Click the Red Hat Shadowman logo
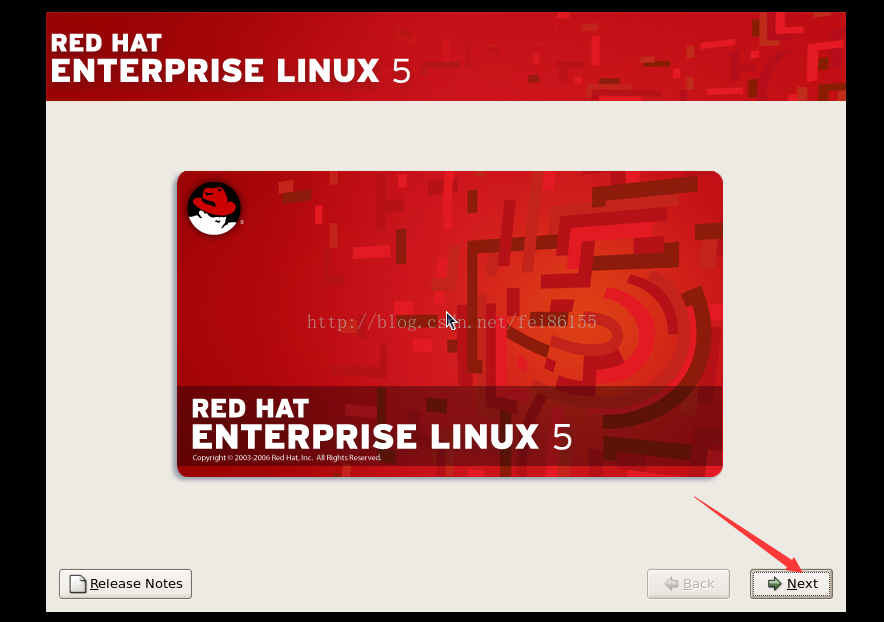 [214, 208]
